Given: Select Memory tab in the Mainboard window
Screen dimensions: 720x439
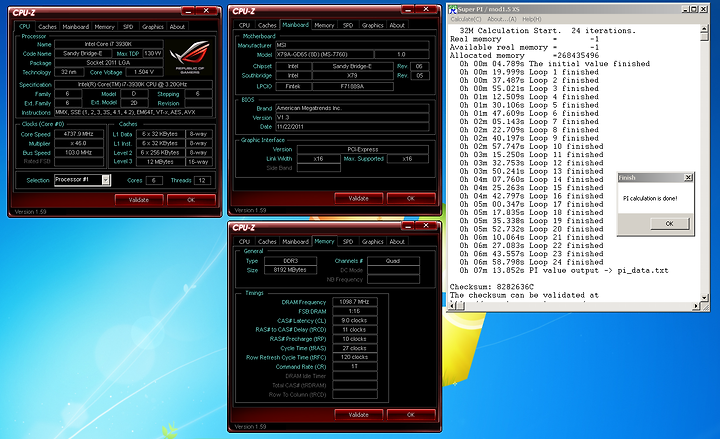Looking at the screenshot, I should click(x=324, y=25).
